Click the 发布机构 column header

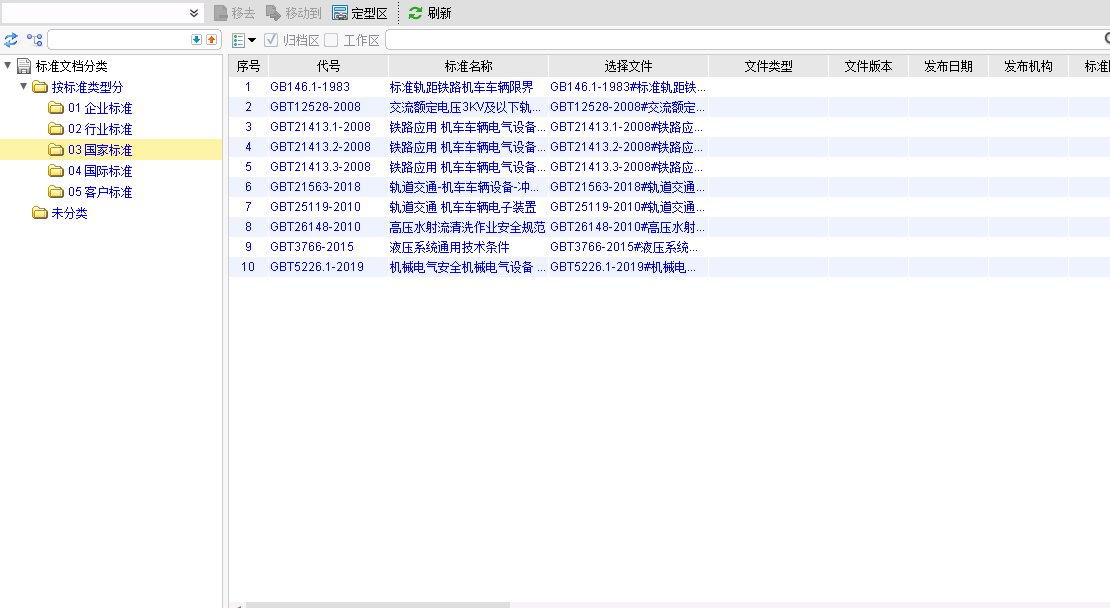(1028, 66)
